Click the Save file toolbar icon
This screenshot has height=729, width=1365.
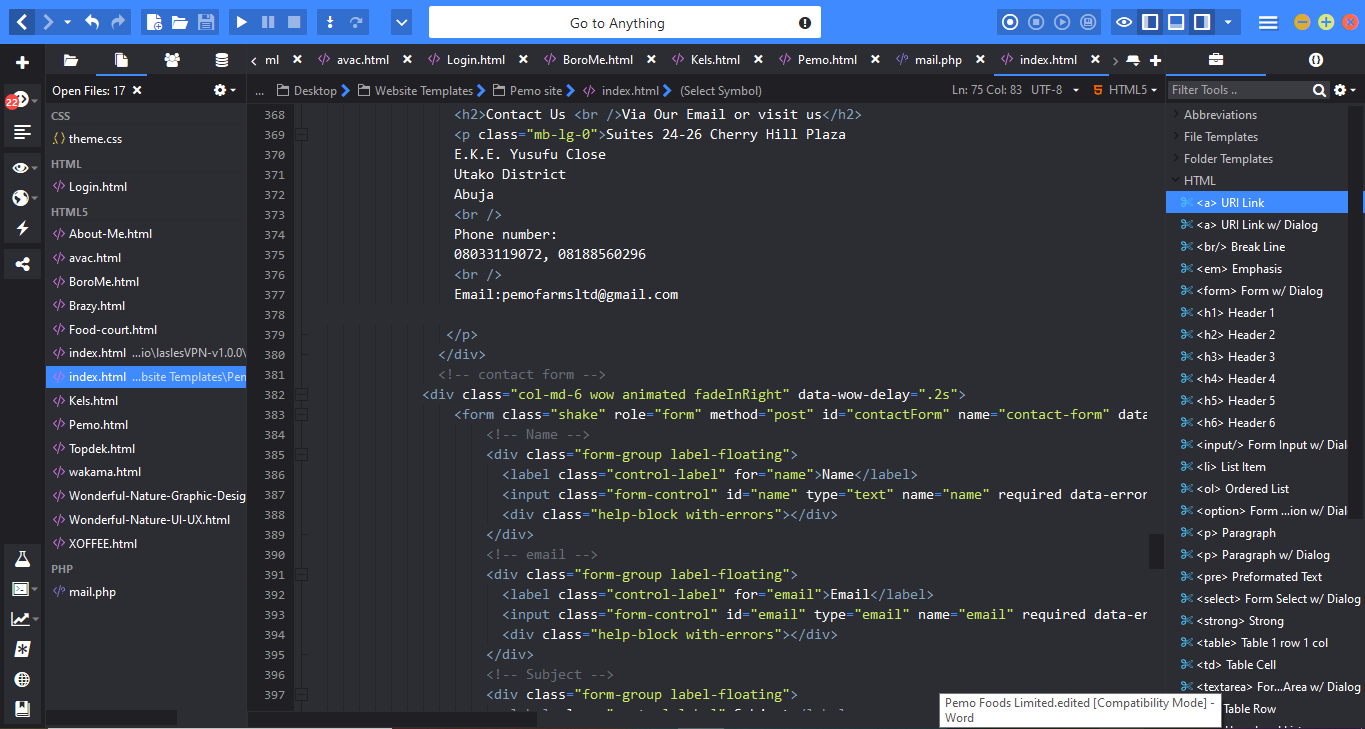tap(205, 22)
